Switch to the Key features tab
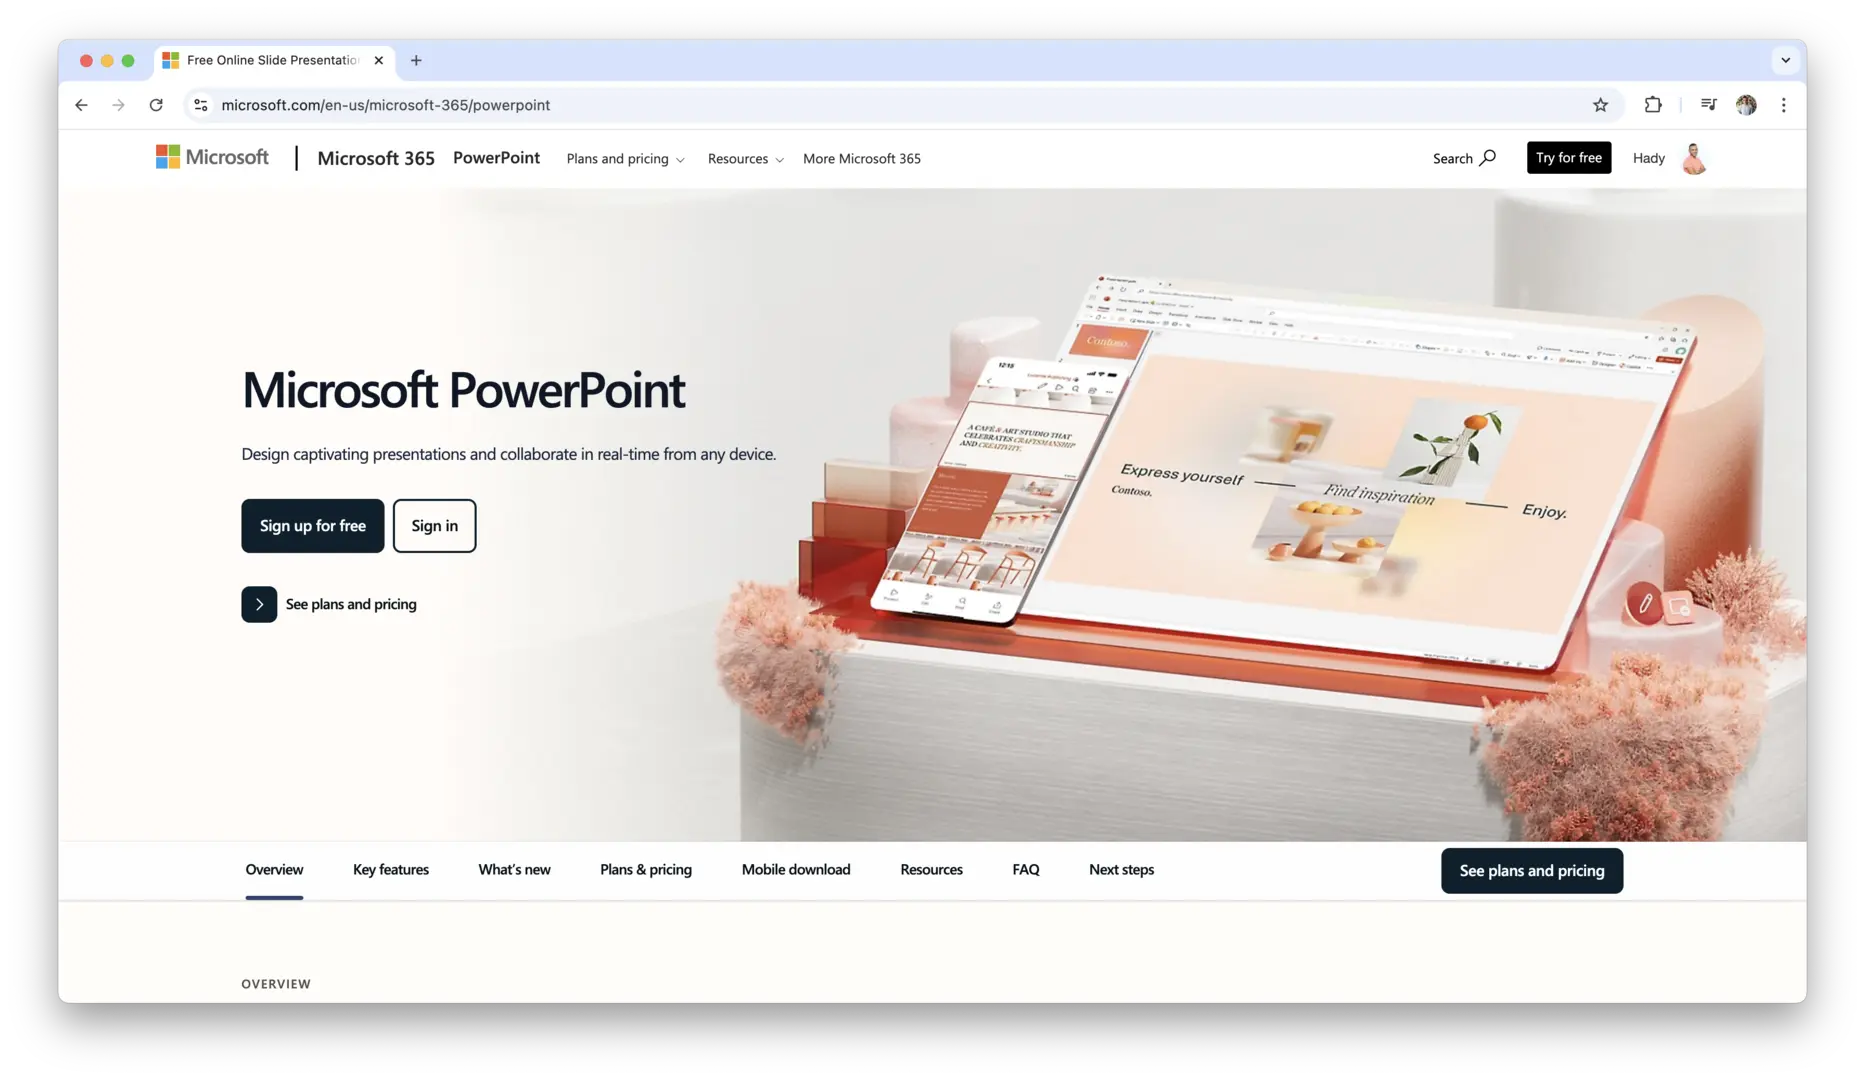 click(x=391, y=869)
